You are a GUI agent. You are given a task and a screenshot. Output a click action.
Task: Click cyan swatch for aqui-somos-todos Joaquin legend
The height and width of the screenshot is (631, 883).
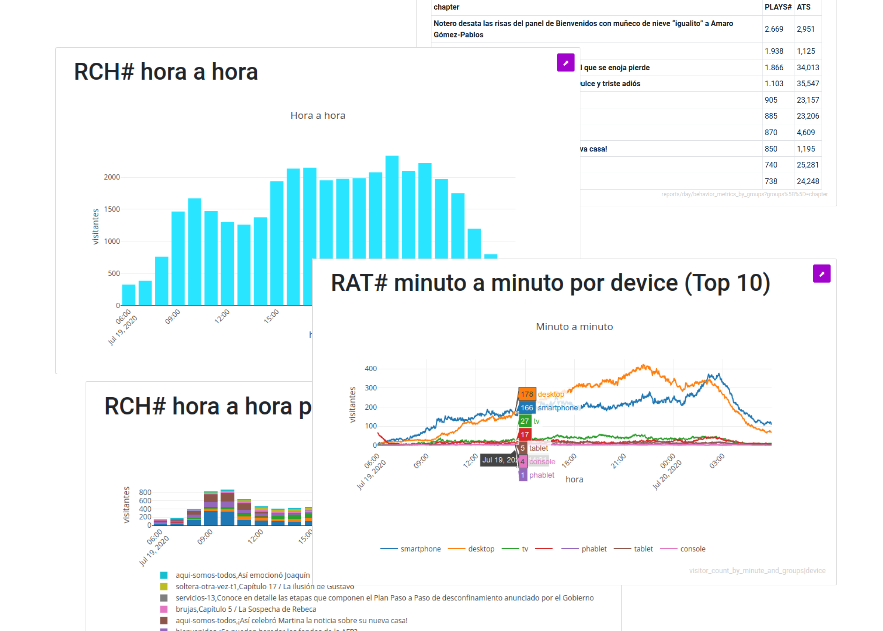point(164,576)
